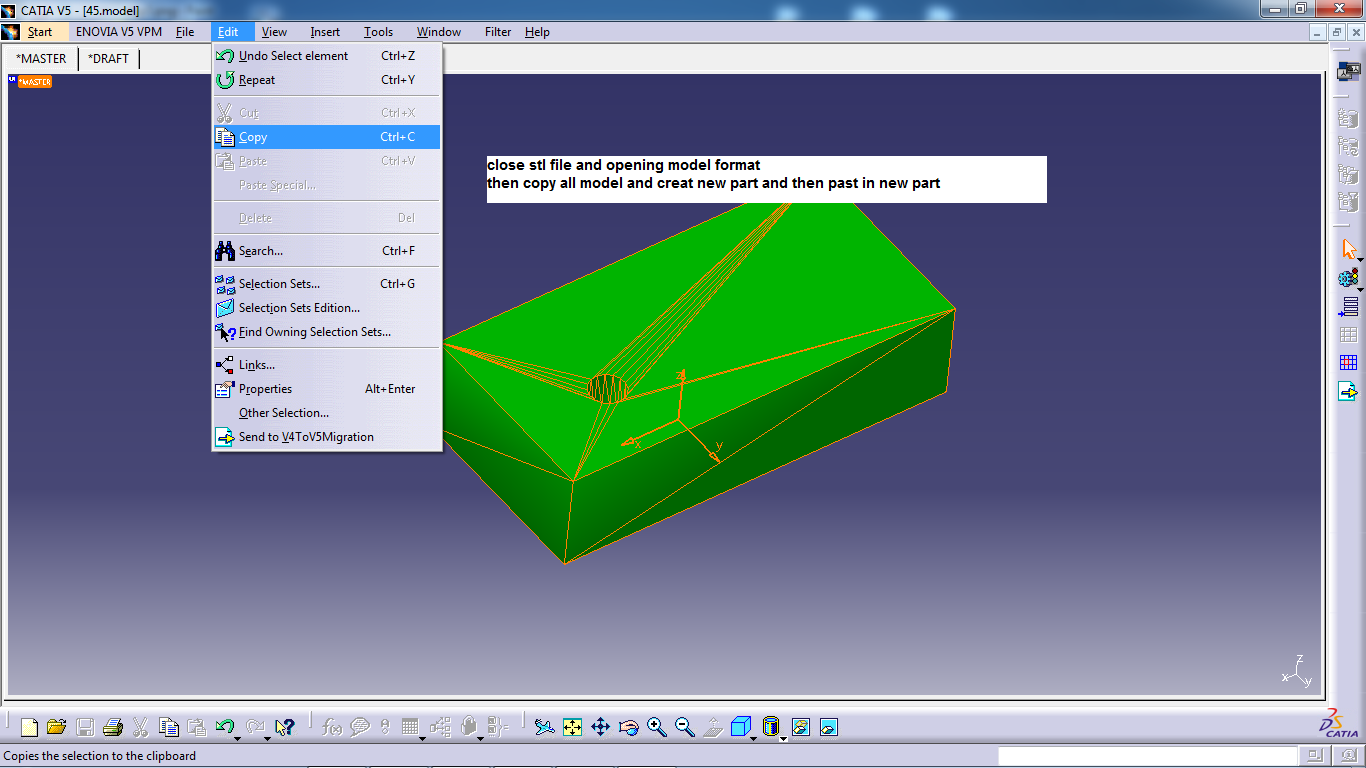1366x768 pixels.
Task: Select the orange Select arrow tool
Action: [1348, 249]
